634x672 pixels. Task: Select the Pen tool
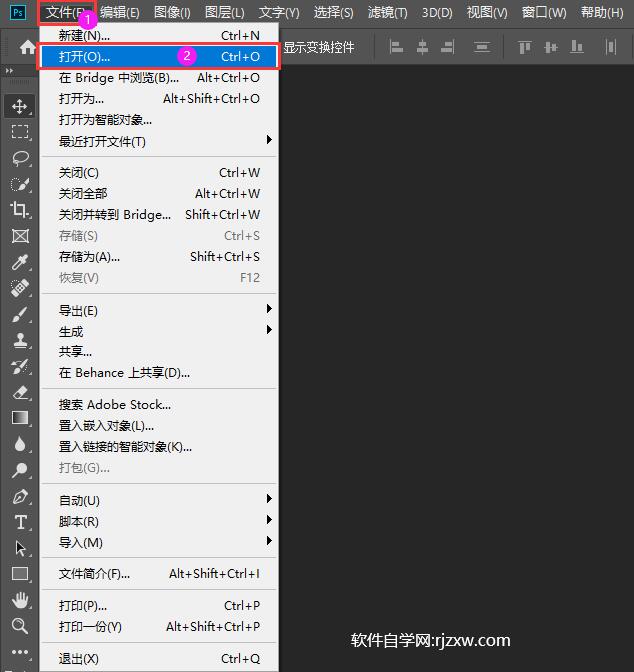(20, 497)
